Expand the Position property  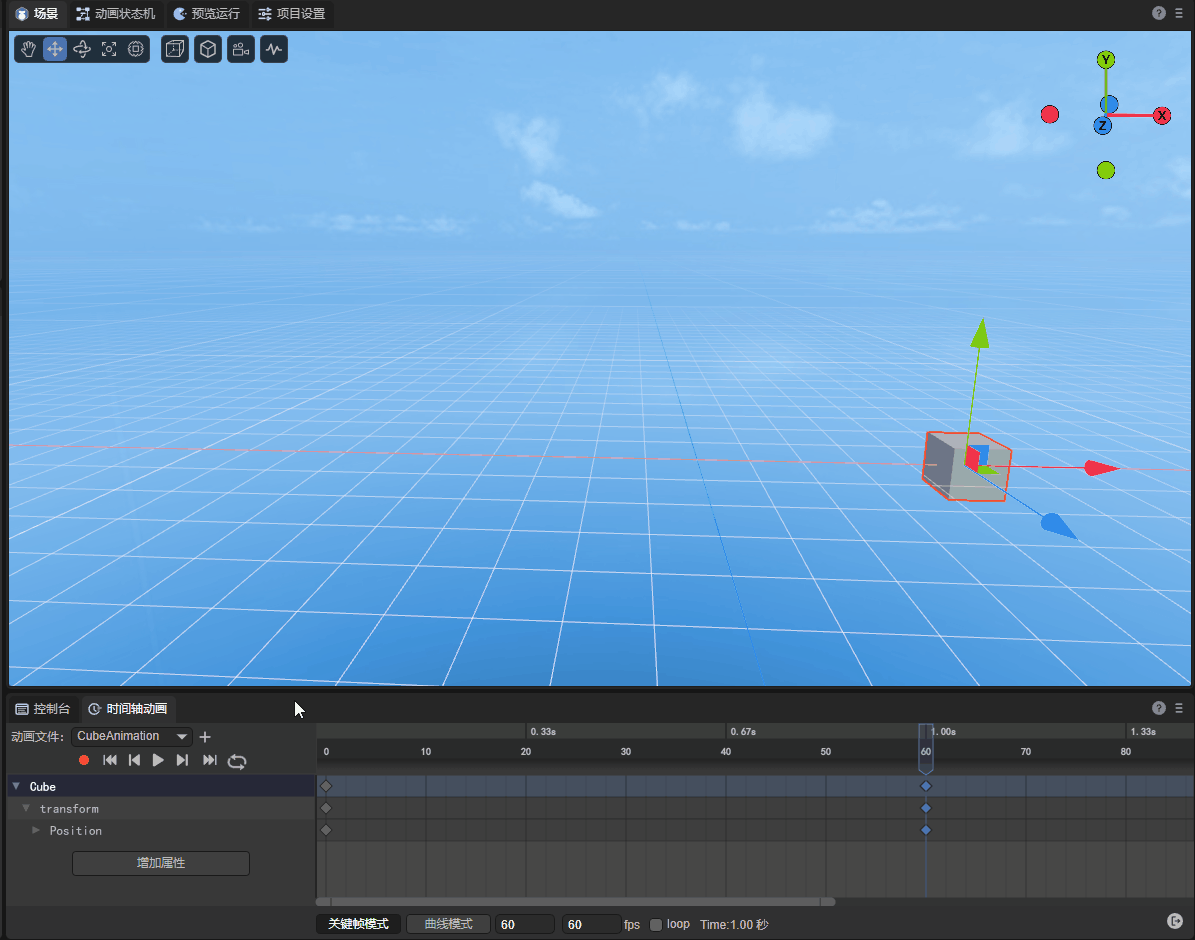pyautogui.click(x=36, y=831)
